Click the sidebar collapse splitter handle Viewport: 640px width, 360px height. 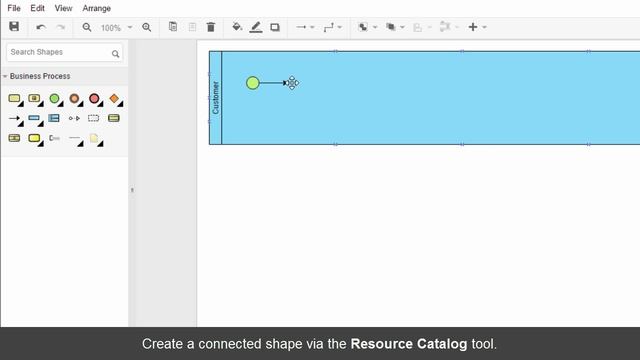click(x=132, y=190)
